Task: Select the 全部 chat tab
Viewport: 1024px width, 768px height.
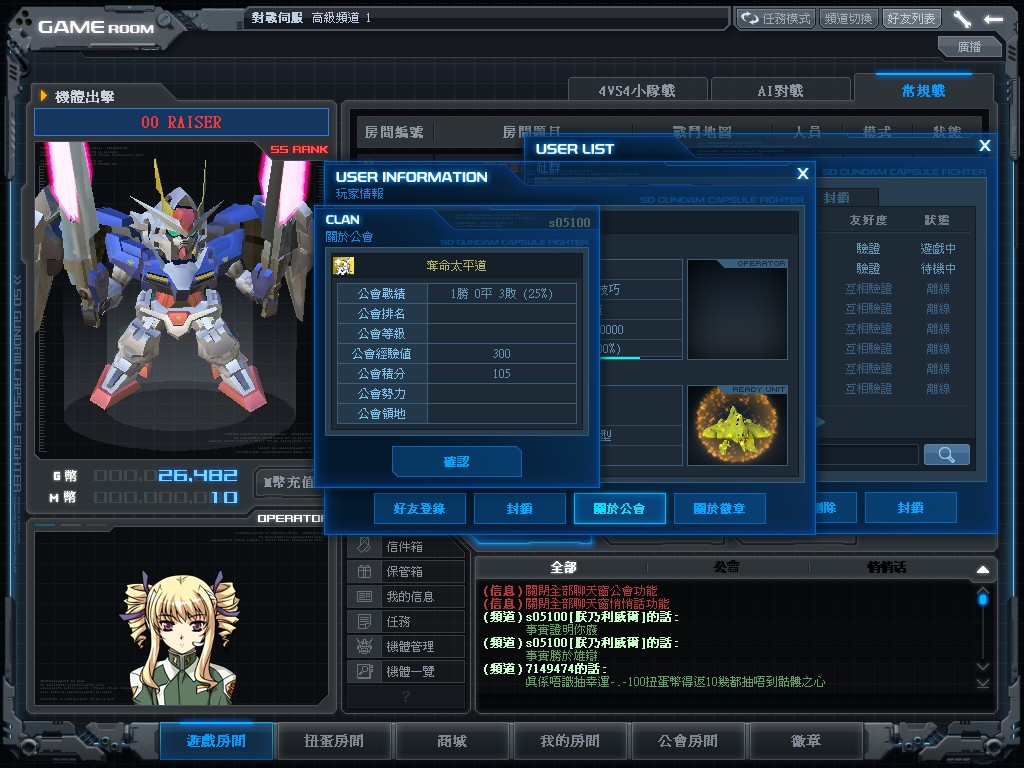Action: pos(563,568)
